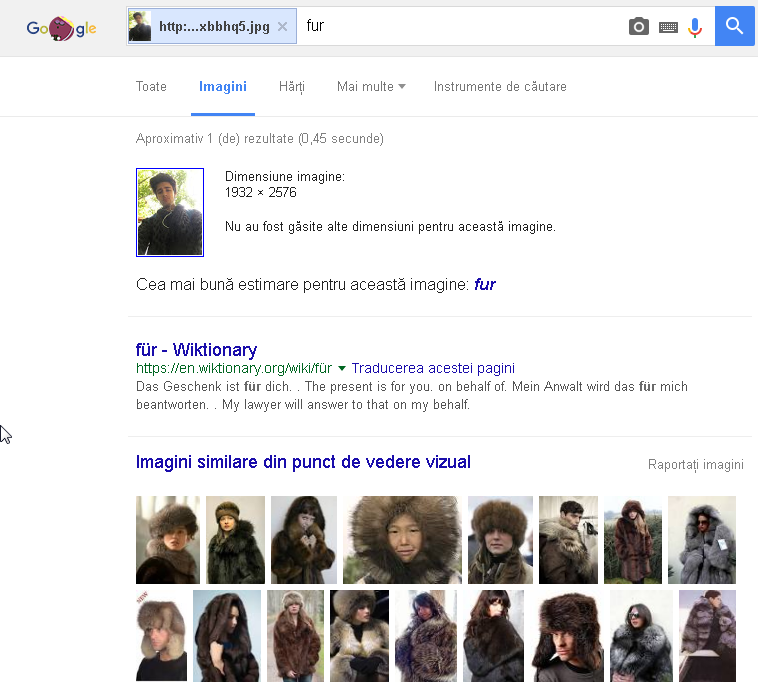Click the 'fur' best guess link

pyautogui.click(x=485, y=284)
